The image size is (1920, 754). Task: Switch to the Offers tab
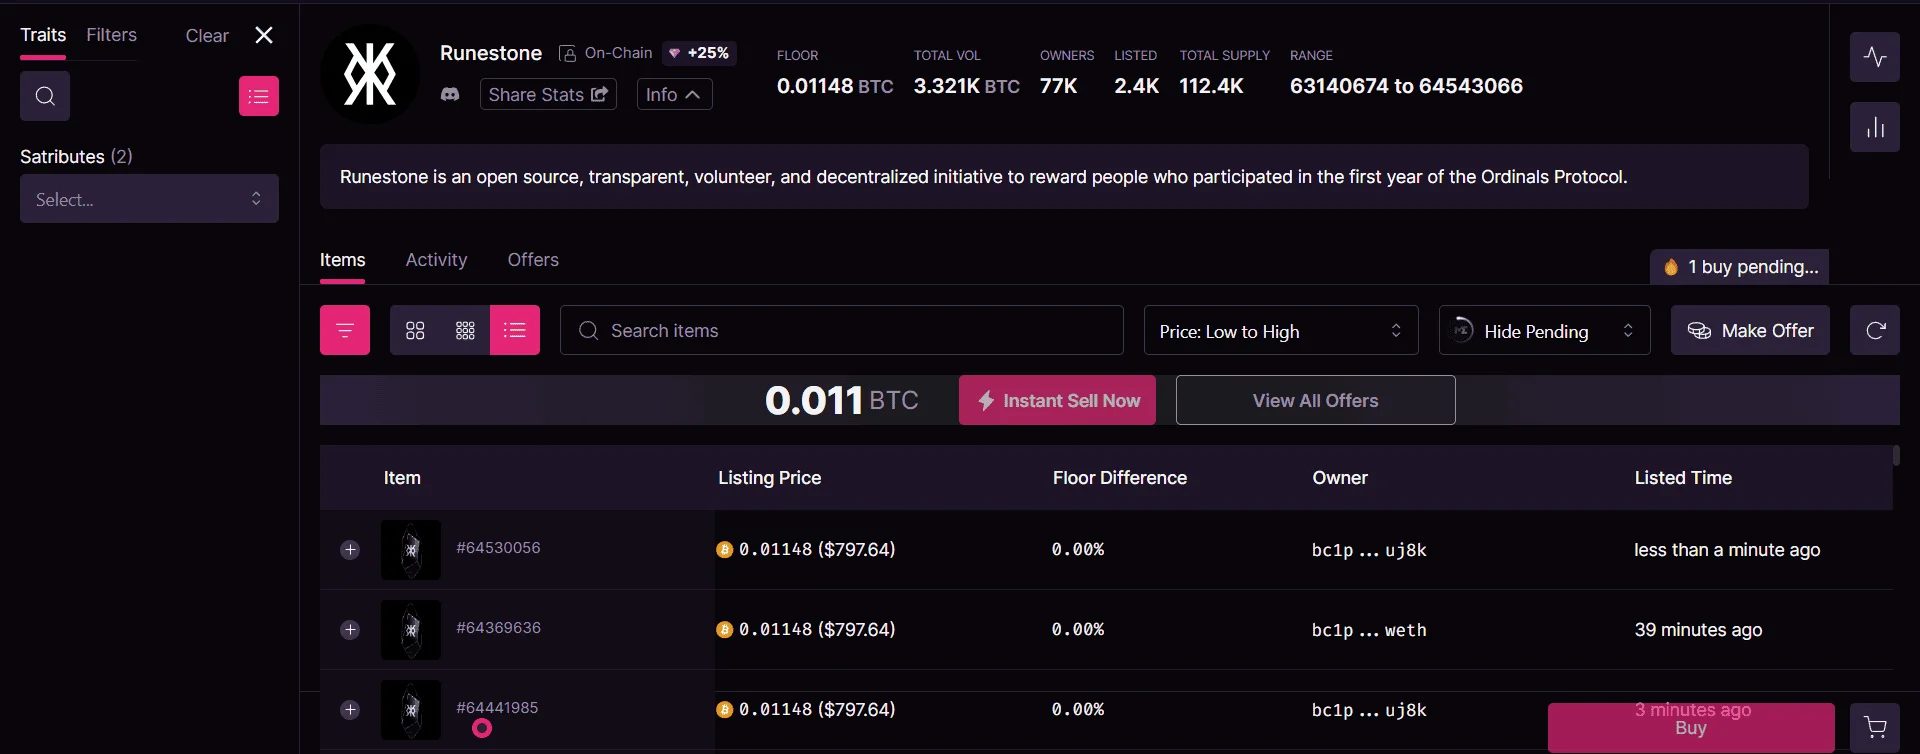(x=533, y=260)
